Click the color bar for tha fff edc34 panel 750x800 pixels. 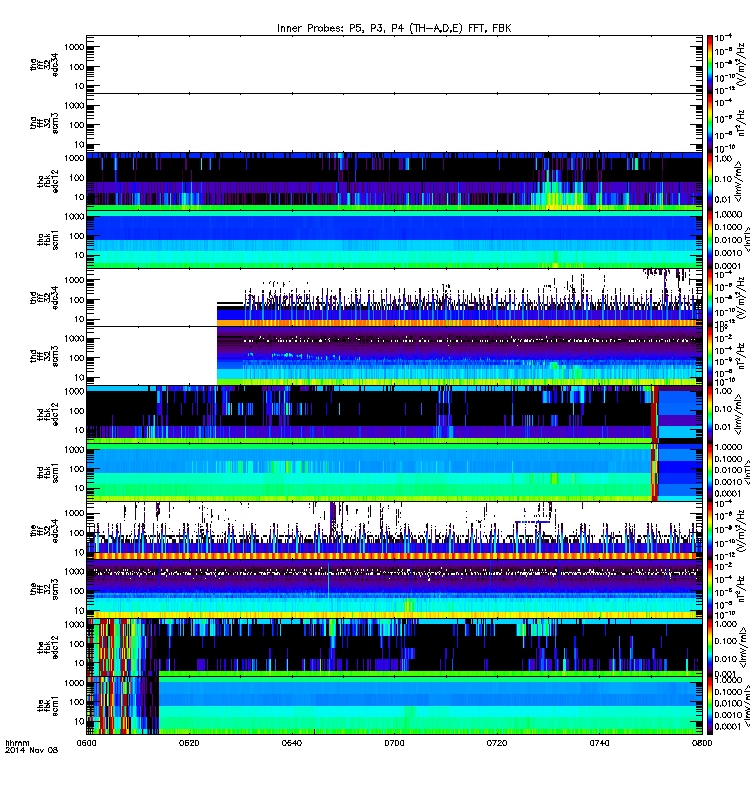coord(709,64)
